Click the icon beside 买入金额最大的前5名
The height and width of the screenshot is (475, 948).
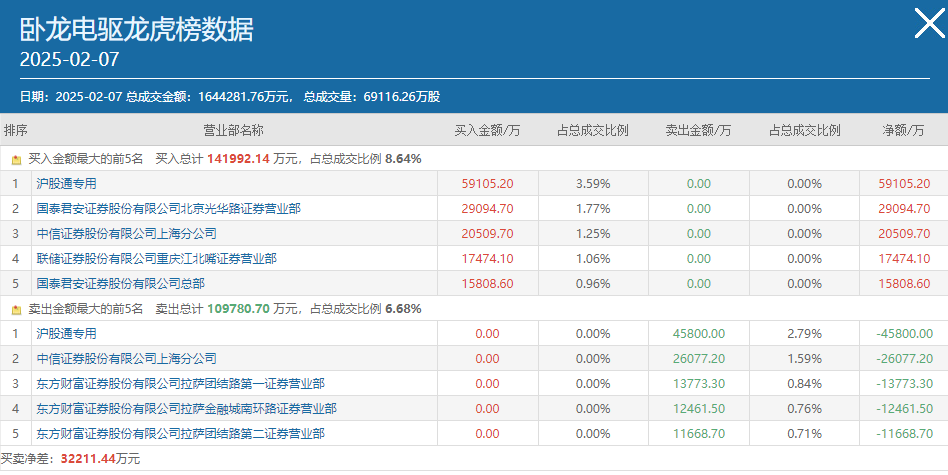16,160
